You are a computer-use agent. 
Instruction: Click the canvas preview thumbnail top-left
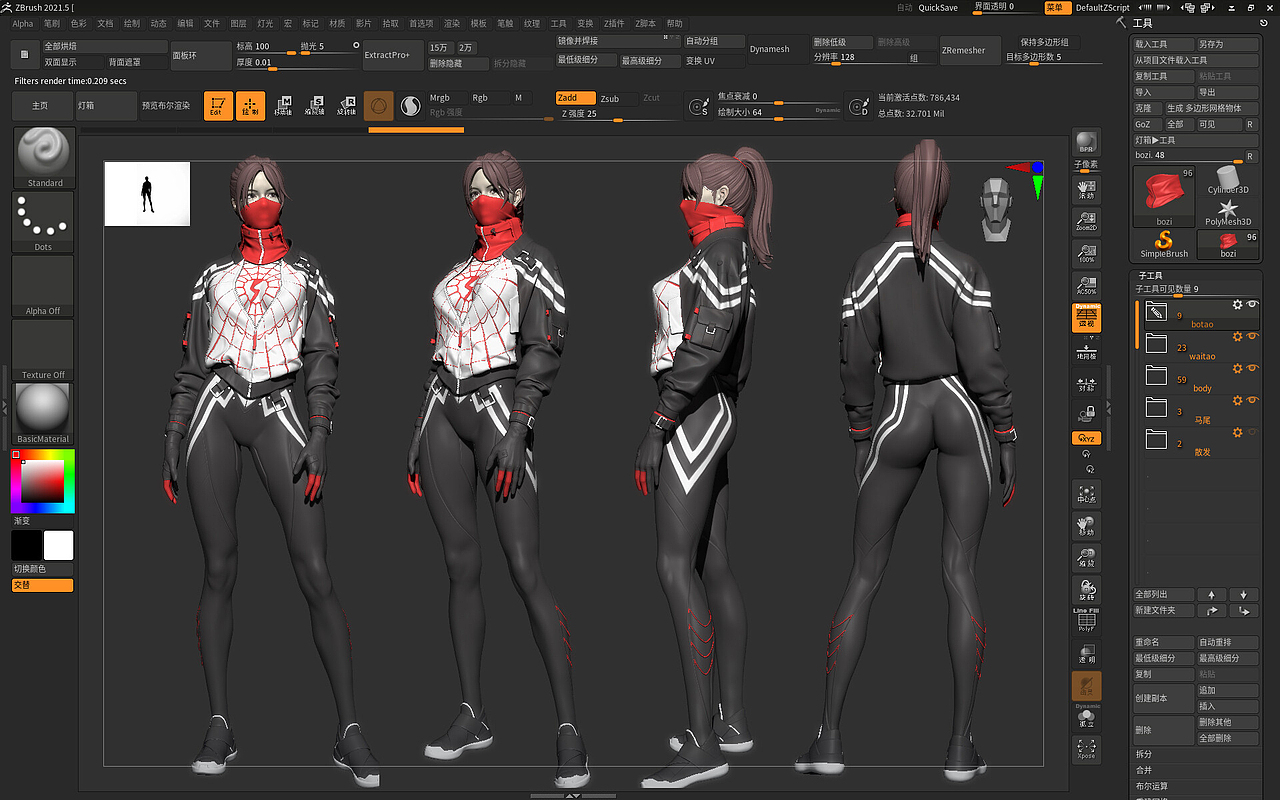[x=146, y=193]
